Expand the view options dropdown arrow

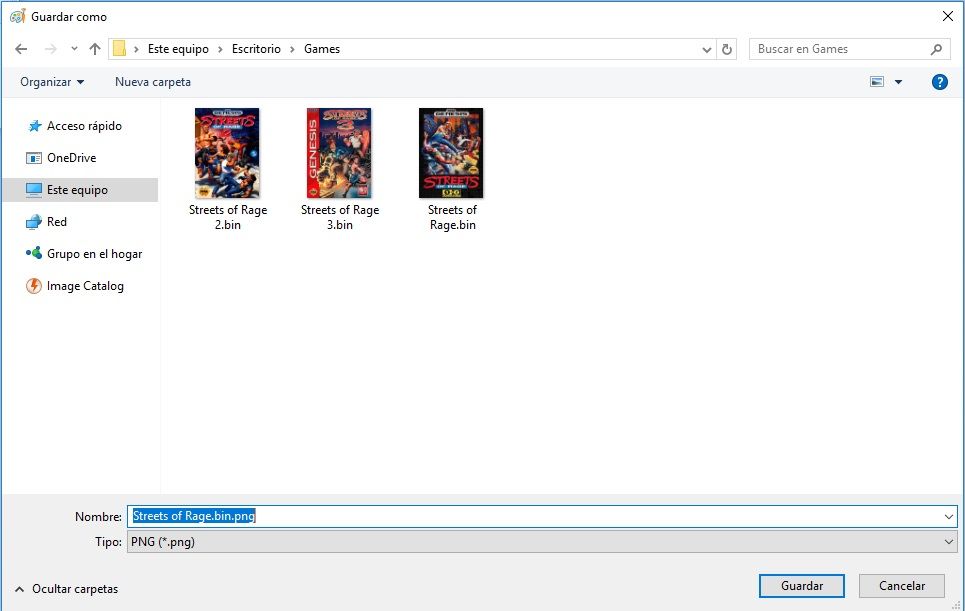(898, 82)
